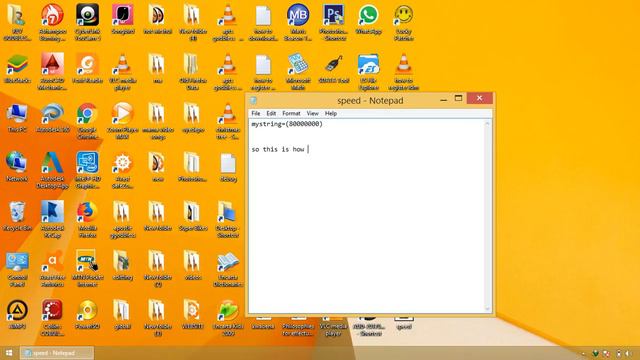
Task: Click the volume speaker icon in system tray
Action: click(629, 353)
